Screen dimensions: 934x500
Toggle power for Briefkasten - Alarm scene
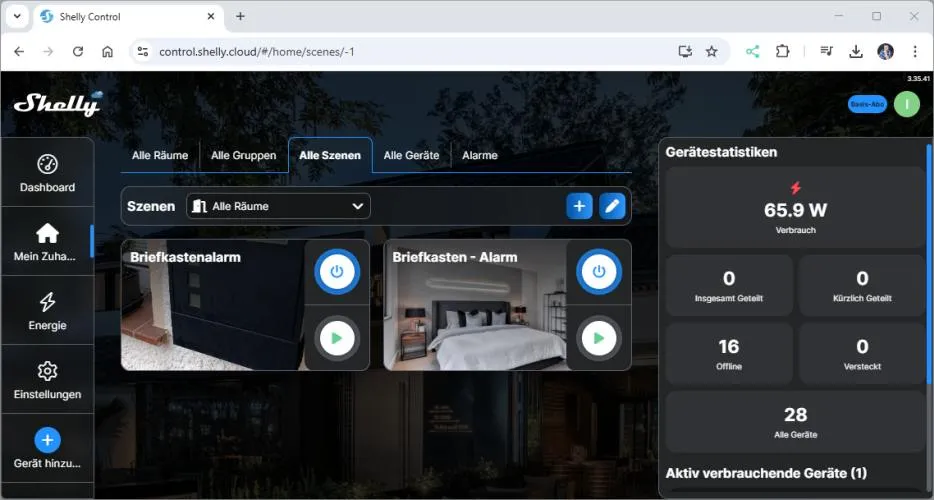point(598,272)
